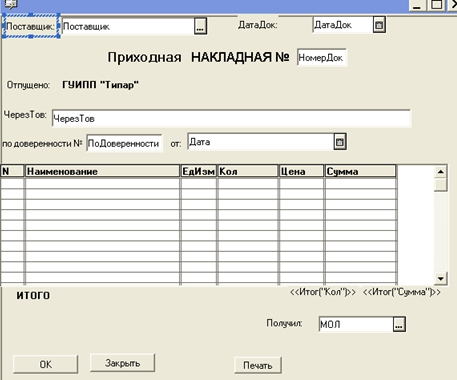Open the ДатаДок calendar picker
Viewport: 457px width, 380px height.
(x=379, y=25)
